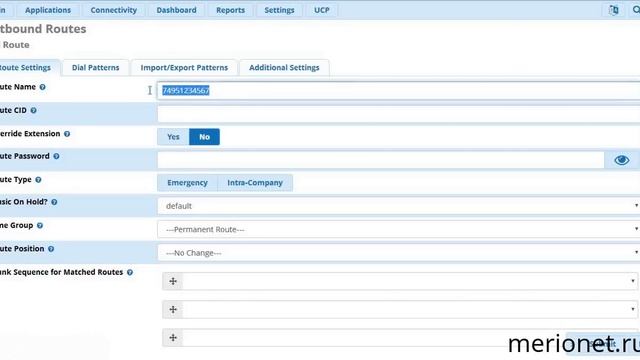Open the Connectivity menu
The width and height of the screenshot is (640, 360).
coord(113,10)
